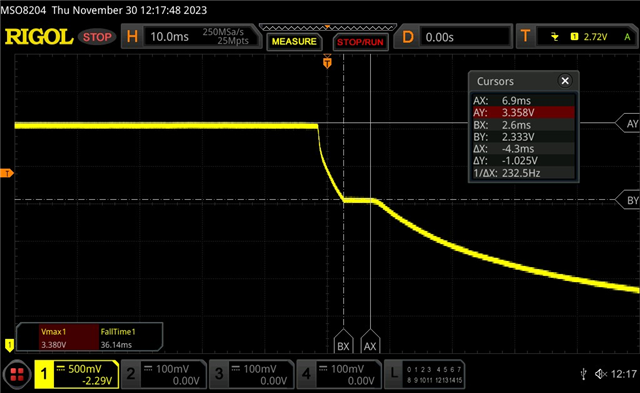Select the AX vertical cursor tag
Viewport: 640px width, 393px height.
370,342
